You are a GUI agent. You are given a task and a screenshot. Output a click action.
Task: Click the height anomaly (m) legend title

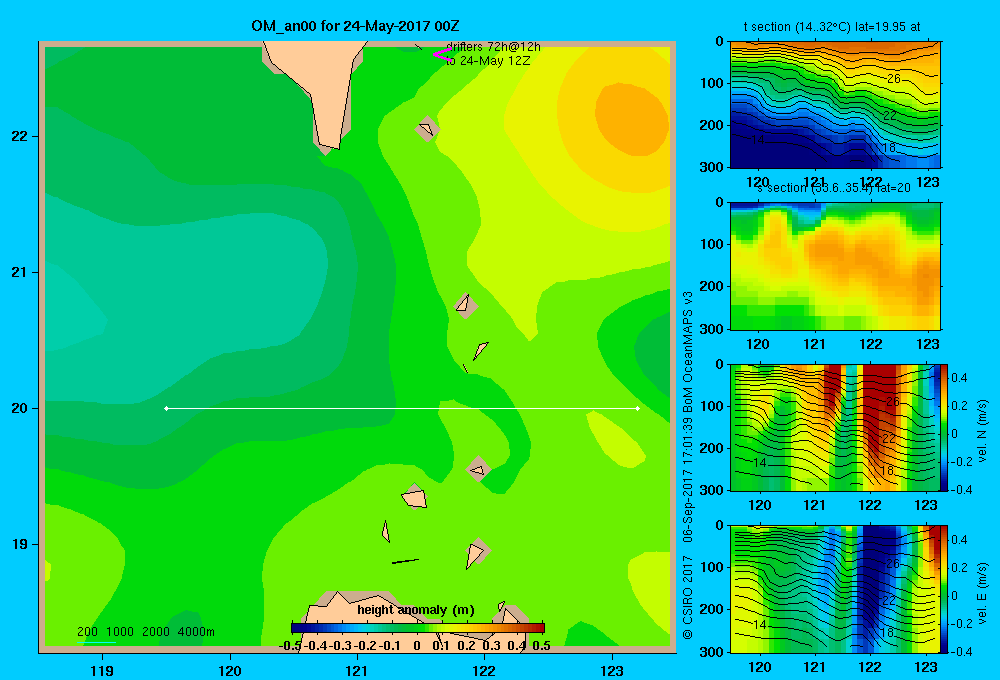point(416,610)
